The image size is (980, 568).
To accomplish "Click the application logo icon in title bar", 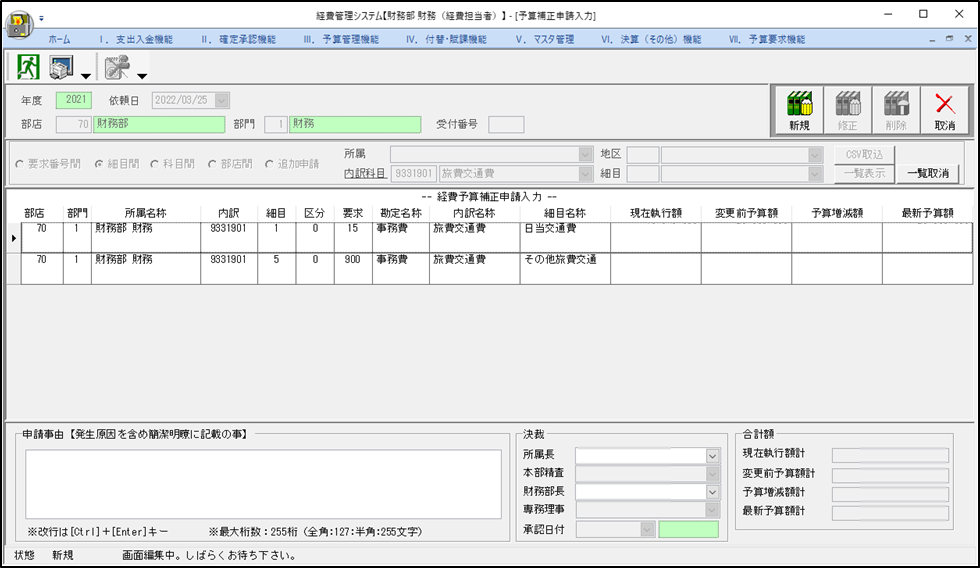I will (x=19, y=24).
